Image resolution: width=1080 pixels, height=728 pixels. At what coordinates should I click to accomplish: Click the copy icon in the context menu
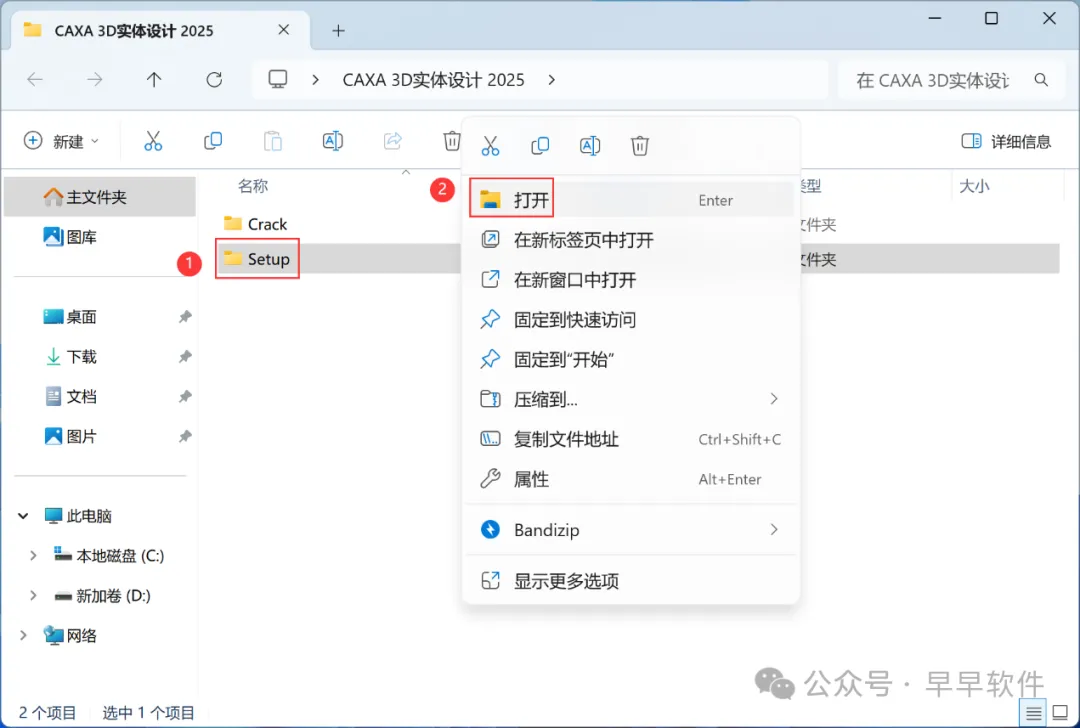click(540, 145)
